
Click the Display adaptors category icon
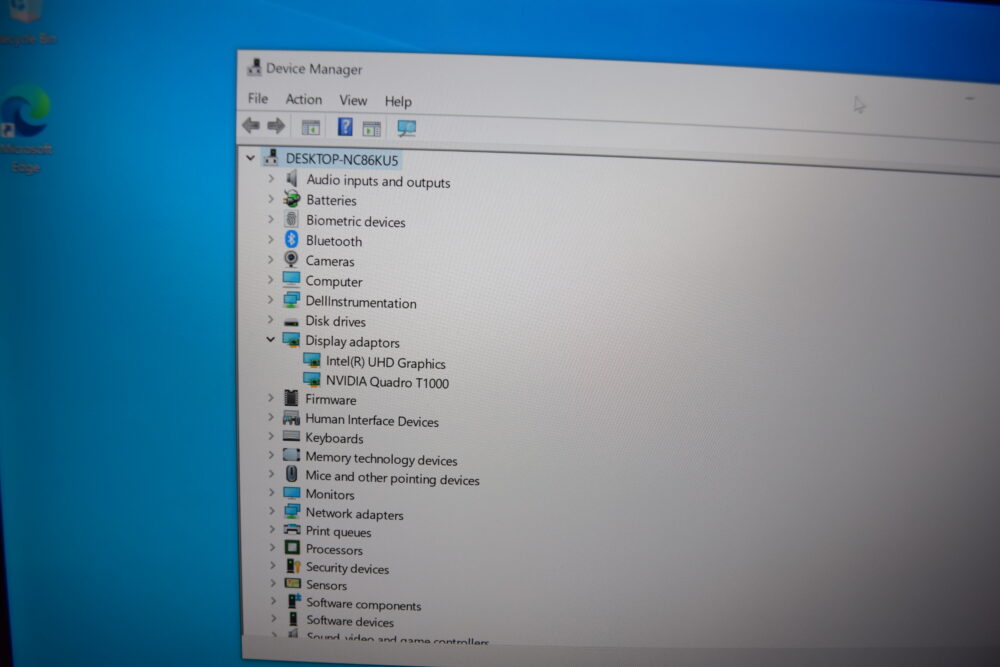[x=291, y=340]
